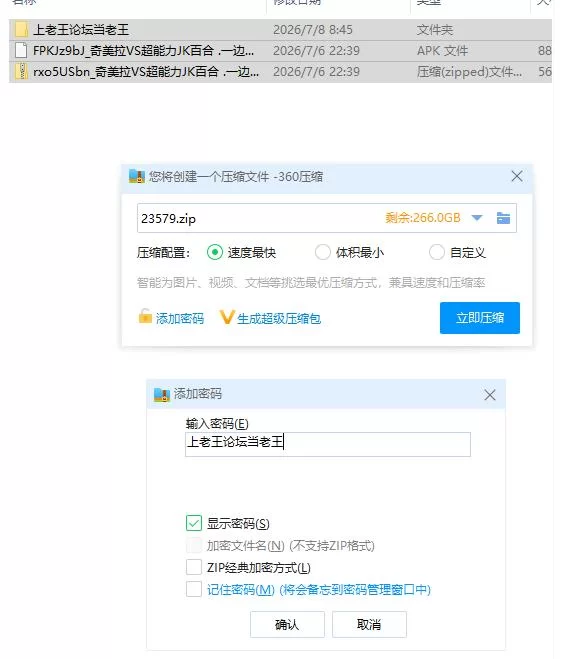Click the 记住密码(M) password manager link text

(319, 590)
